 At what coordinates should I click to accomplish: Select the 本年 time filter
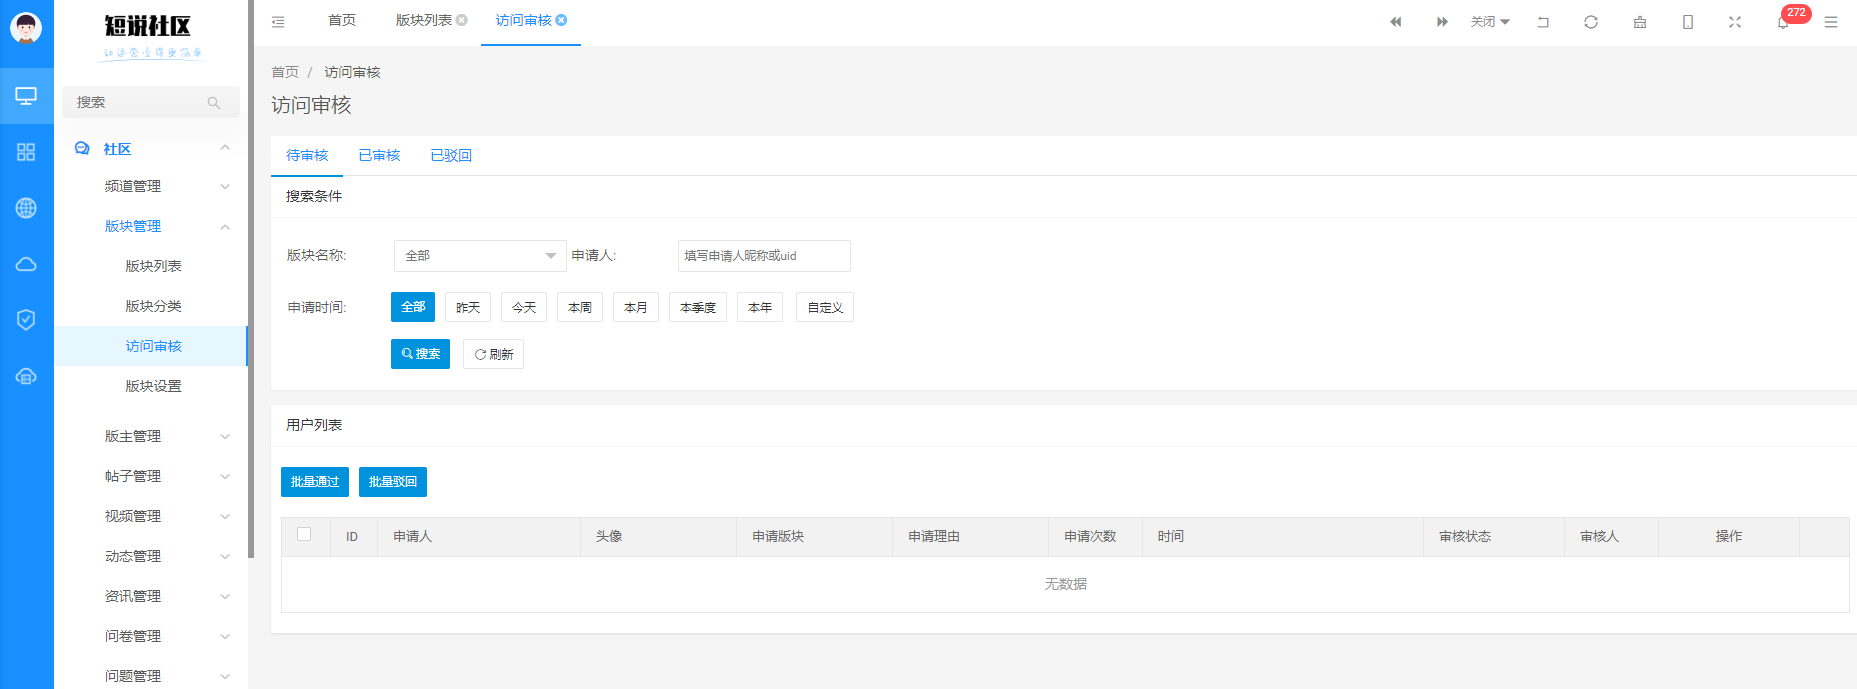pyautogui.click(x=760, y=307)
